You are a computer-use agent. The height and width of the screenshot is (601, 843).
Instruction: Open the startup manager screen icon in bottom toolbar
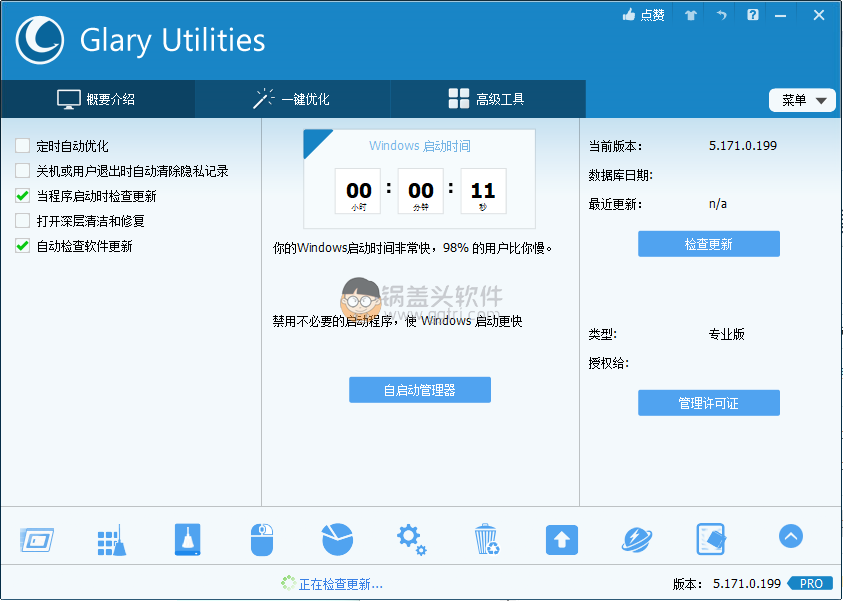37,539
